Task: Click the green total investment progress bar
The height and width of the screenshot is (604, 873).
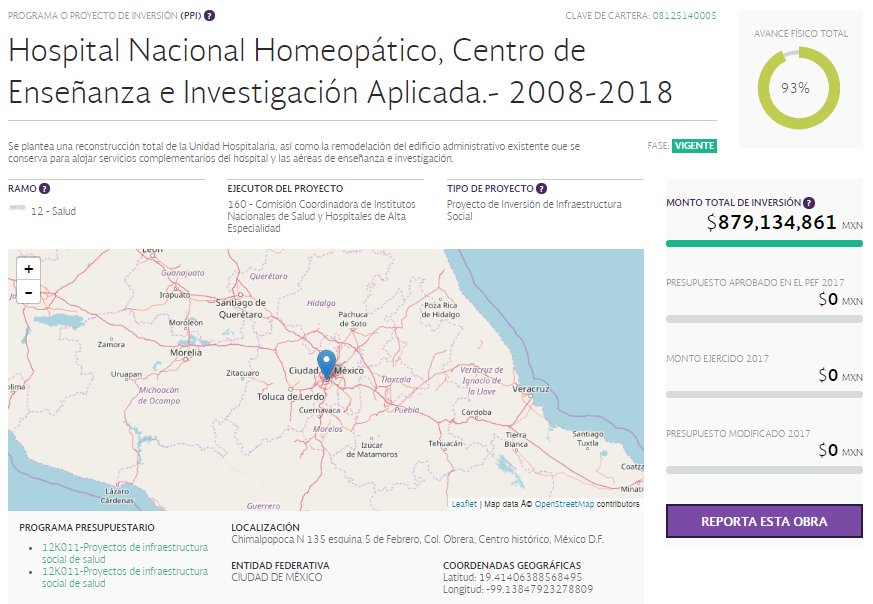Action: click(x=764, y=243)
